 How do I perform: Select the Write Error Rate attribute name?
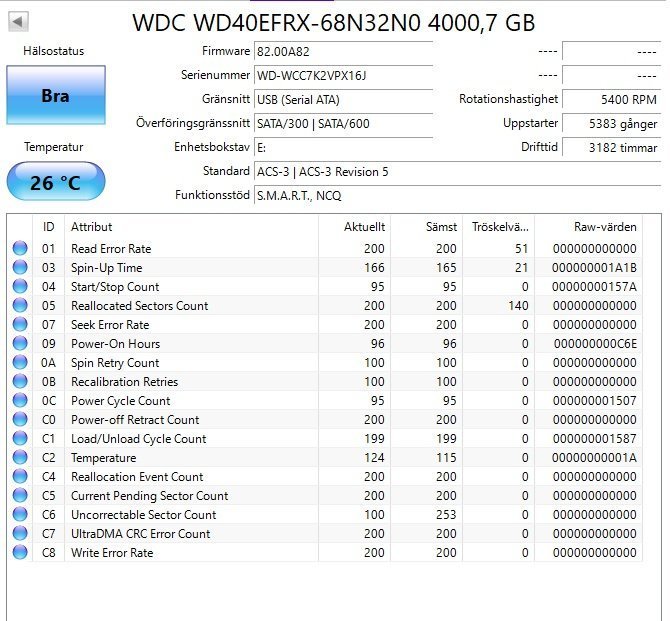[x=112, y=553]
